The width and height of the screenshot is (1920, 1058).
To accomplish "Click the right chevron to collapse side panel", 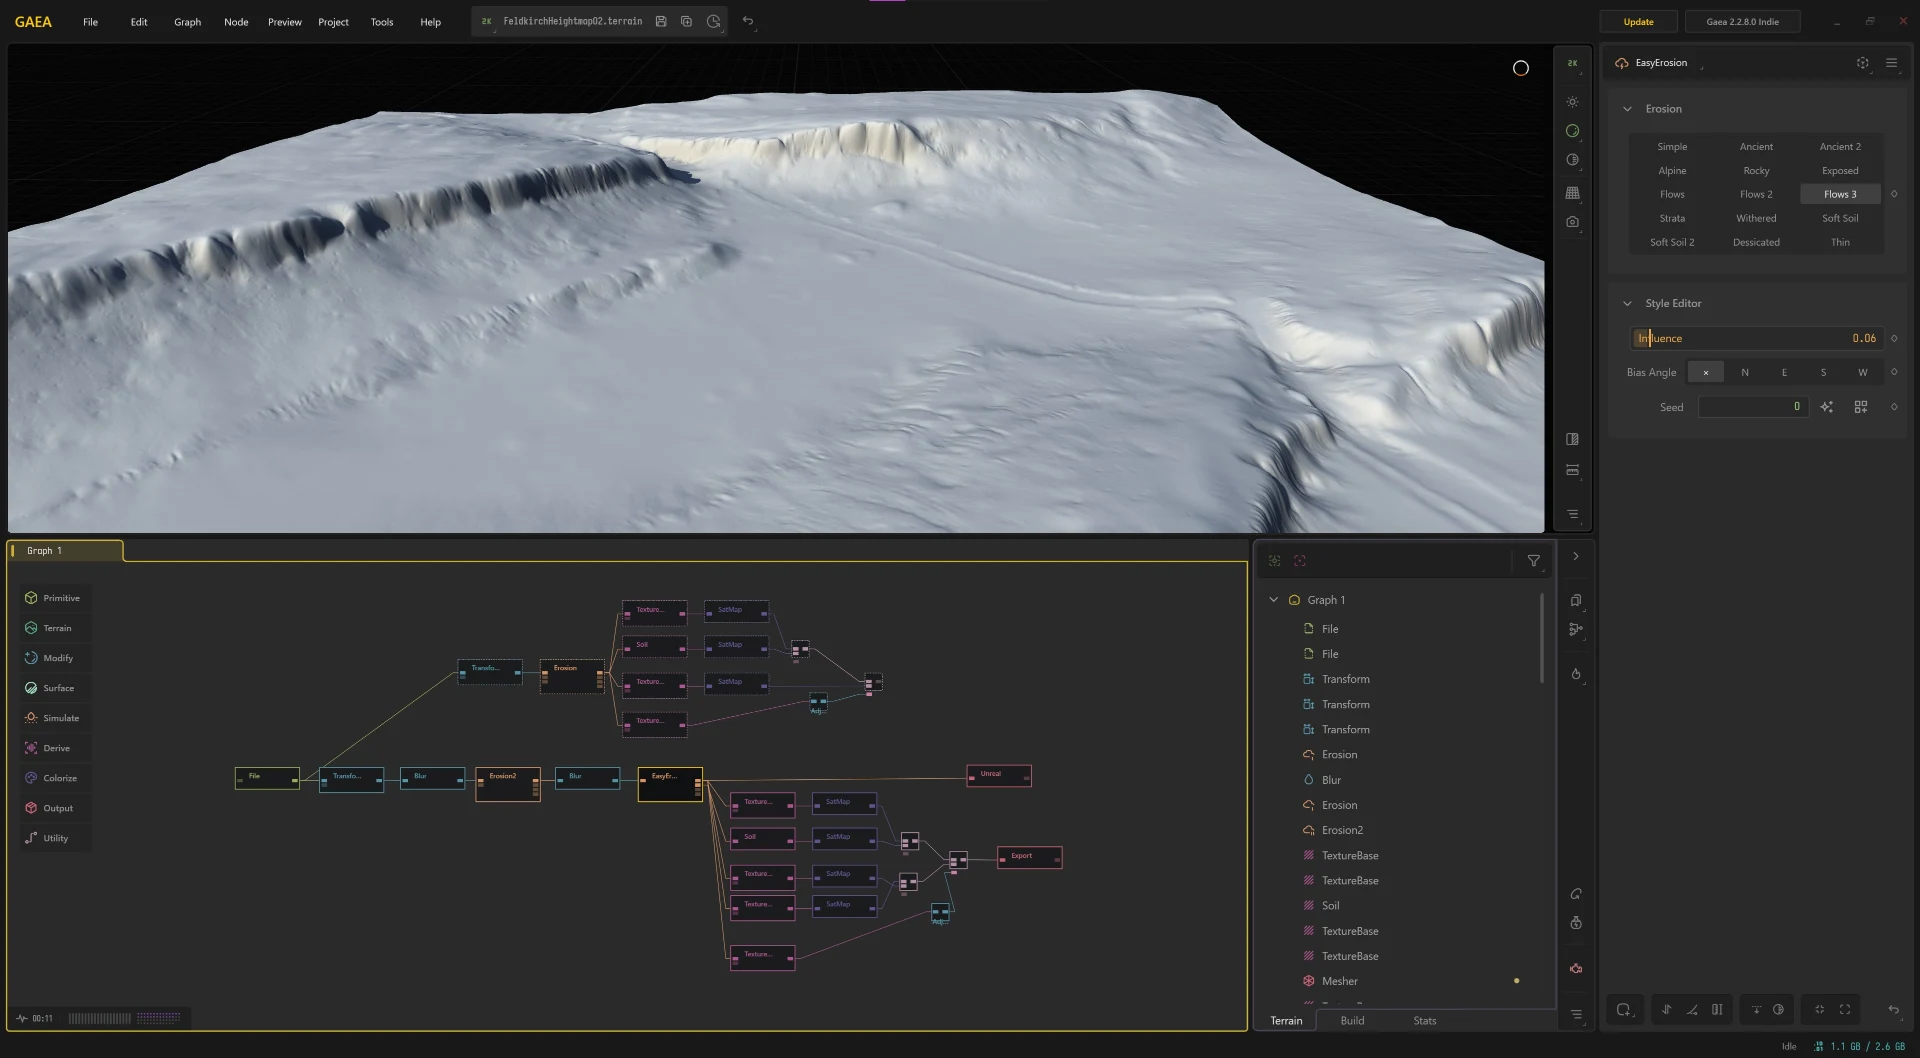I will [x=1575, y=557].
